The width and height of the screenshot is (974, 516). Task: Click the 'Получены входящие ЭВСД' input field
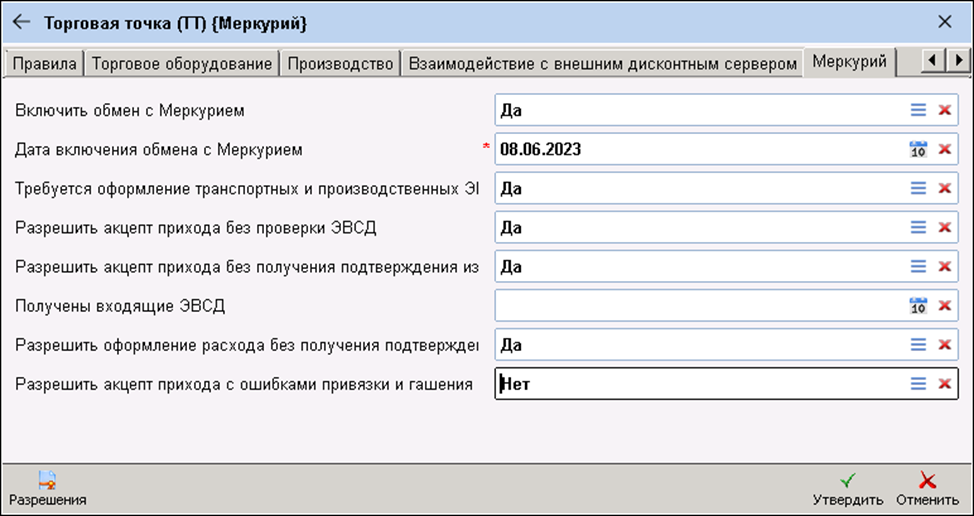click(698, 306)
